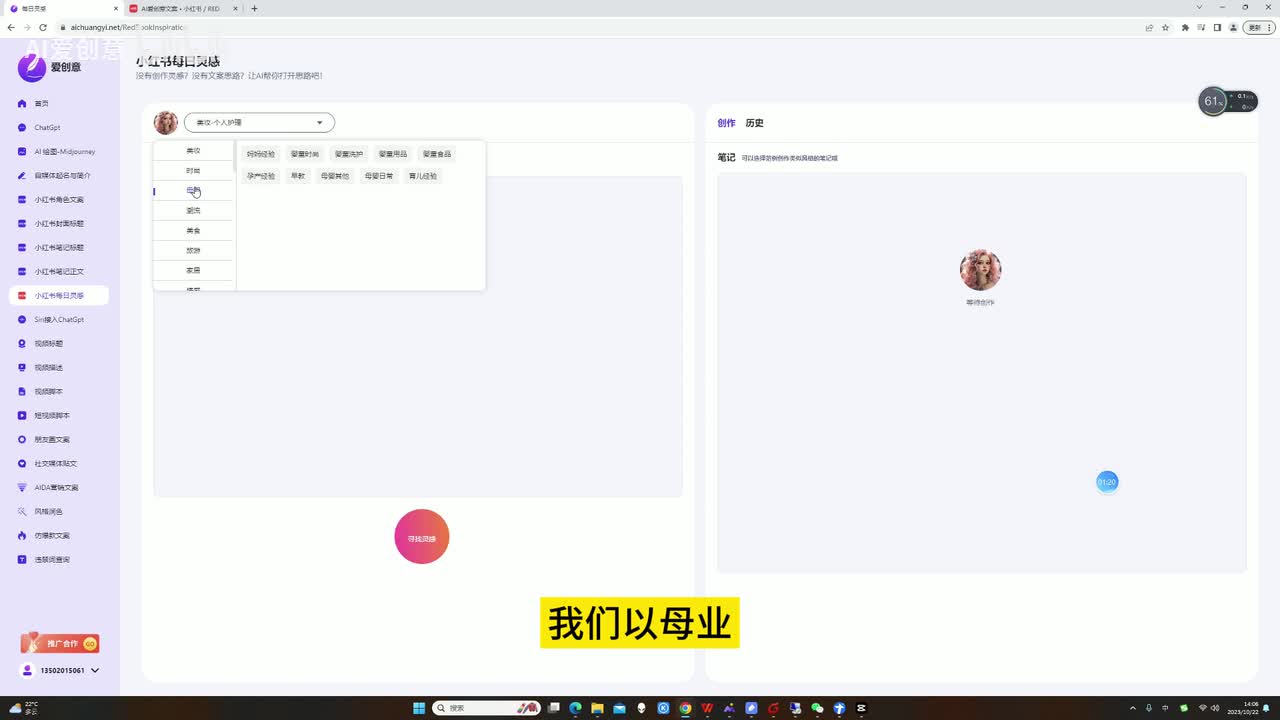1280x720 pixels.
Task: Click the 违禁词查询 sidebar icon
Action: coord(22,560)
